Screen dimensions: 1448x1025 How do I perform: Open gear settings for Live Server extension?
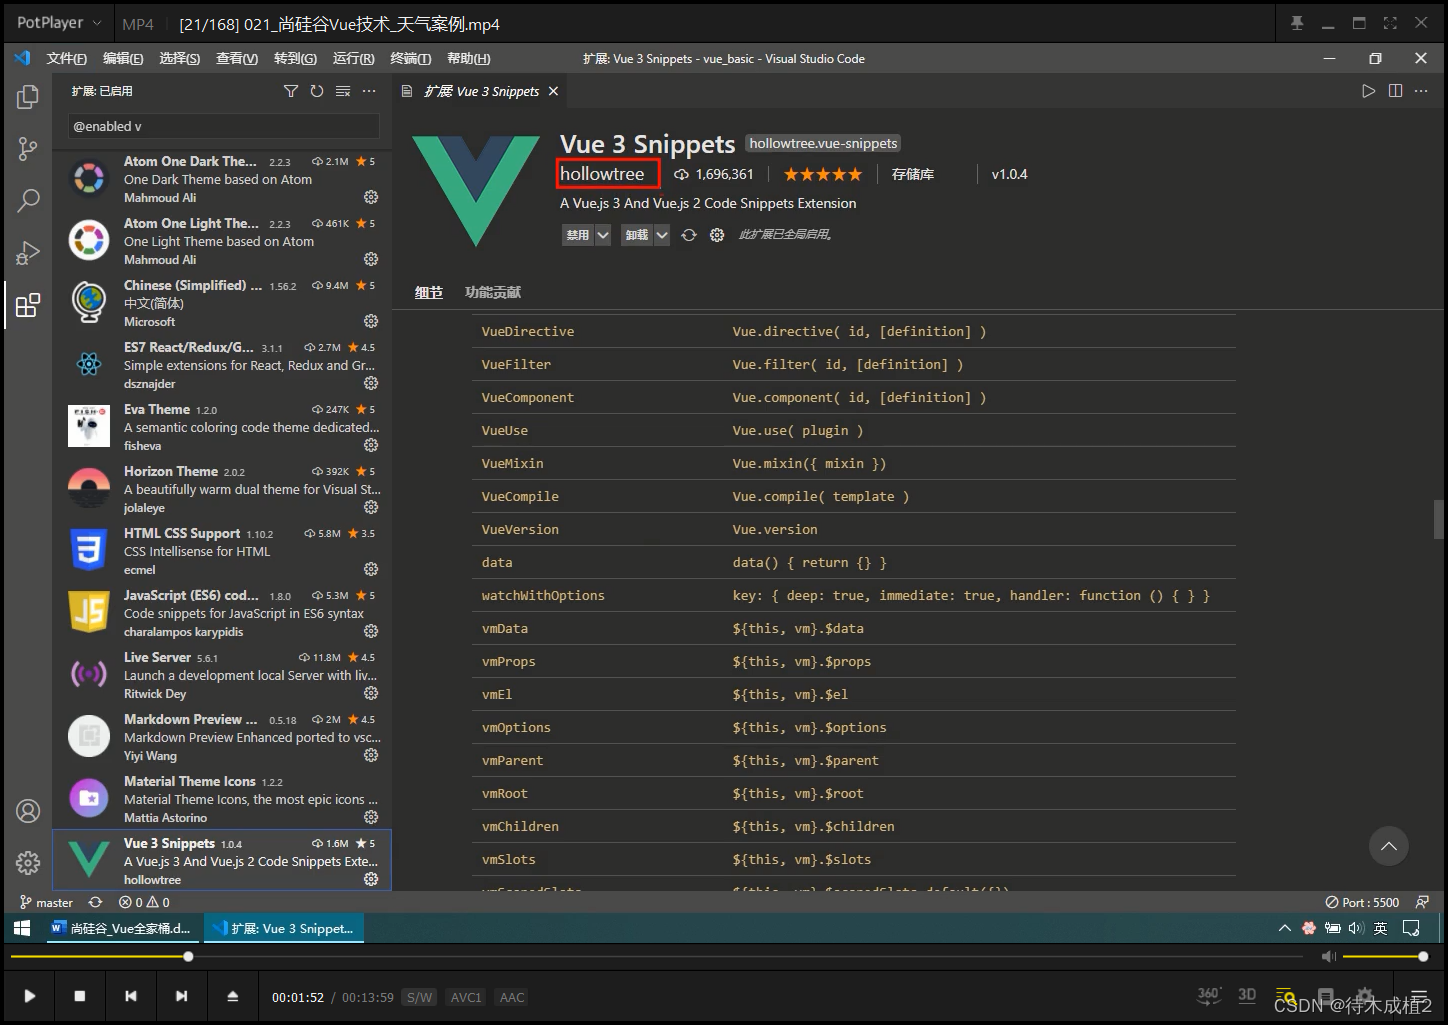pyautogui.click(x=371, y=693)
